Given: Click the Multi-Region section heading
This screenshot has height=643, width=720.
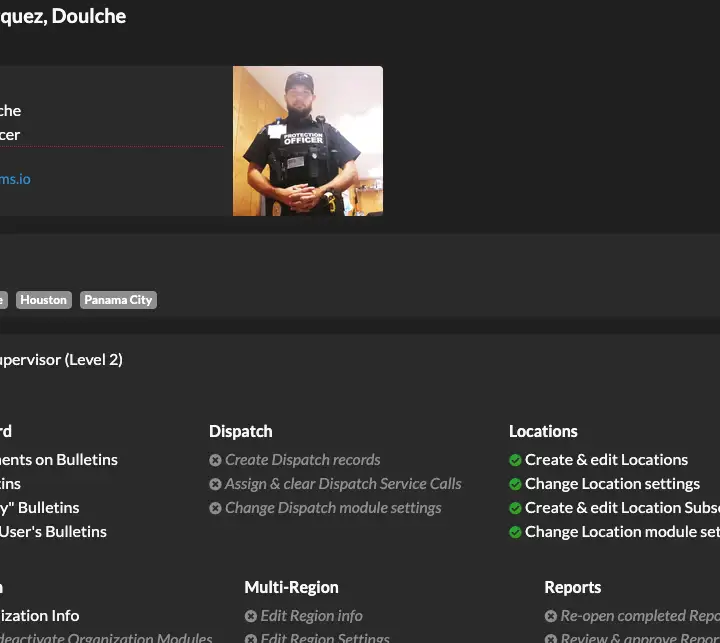Looking at the screenshot, I should click(292, 587).
